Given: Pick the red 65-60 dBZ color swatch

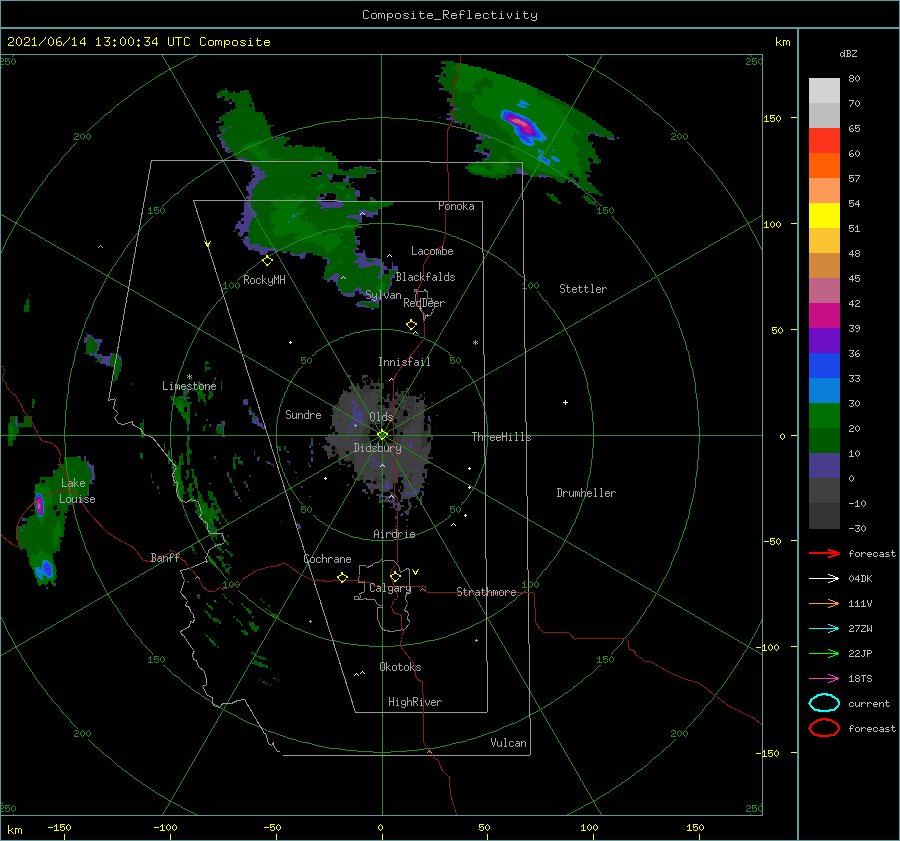Looking at the screenshot, I should click(x=824, y=140).
